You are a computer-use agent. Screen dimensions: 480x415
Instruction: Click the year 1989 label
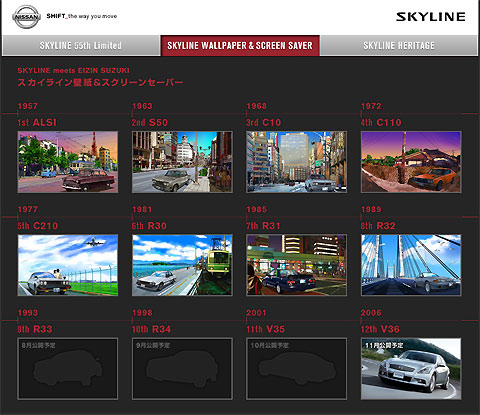[371, 209]
